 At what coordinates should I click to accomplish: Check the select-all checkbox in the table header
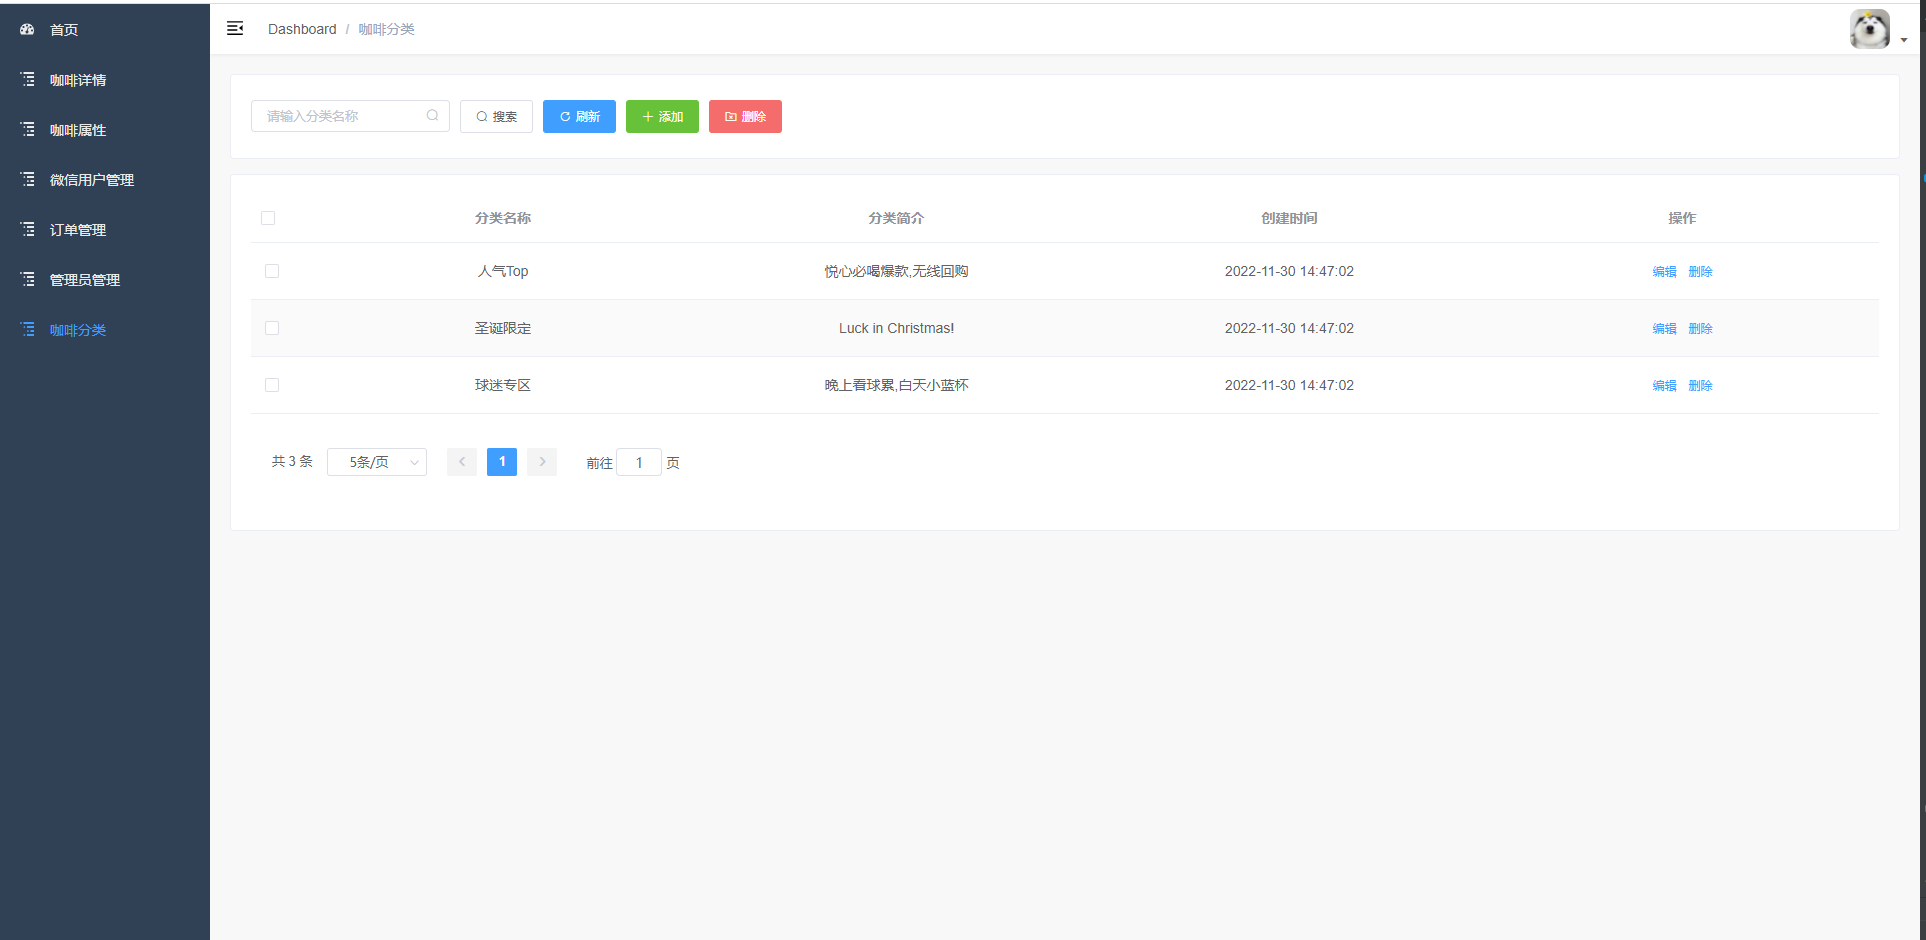[268, 217]
